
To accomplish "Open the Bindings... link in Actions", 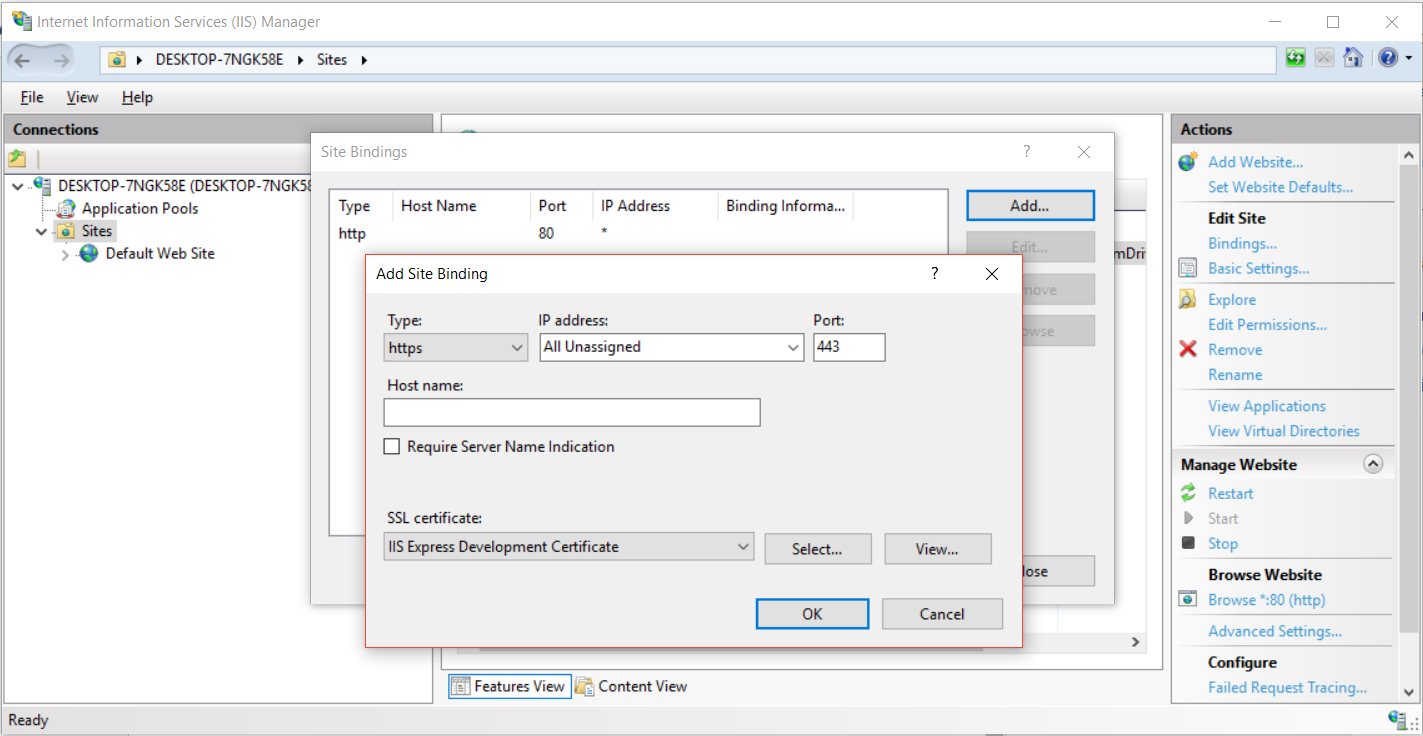I will tap(1242, 243).
